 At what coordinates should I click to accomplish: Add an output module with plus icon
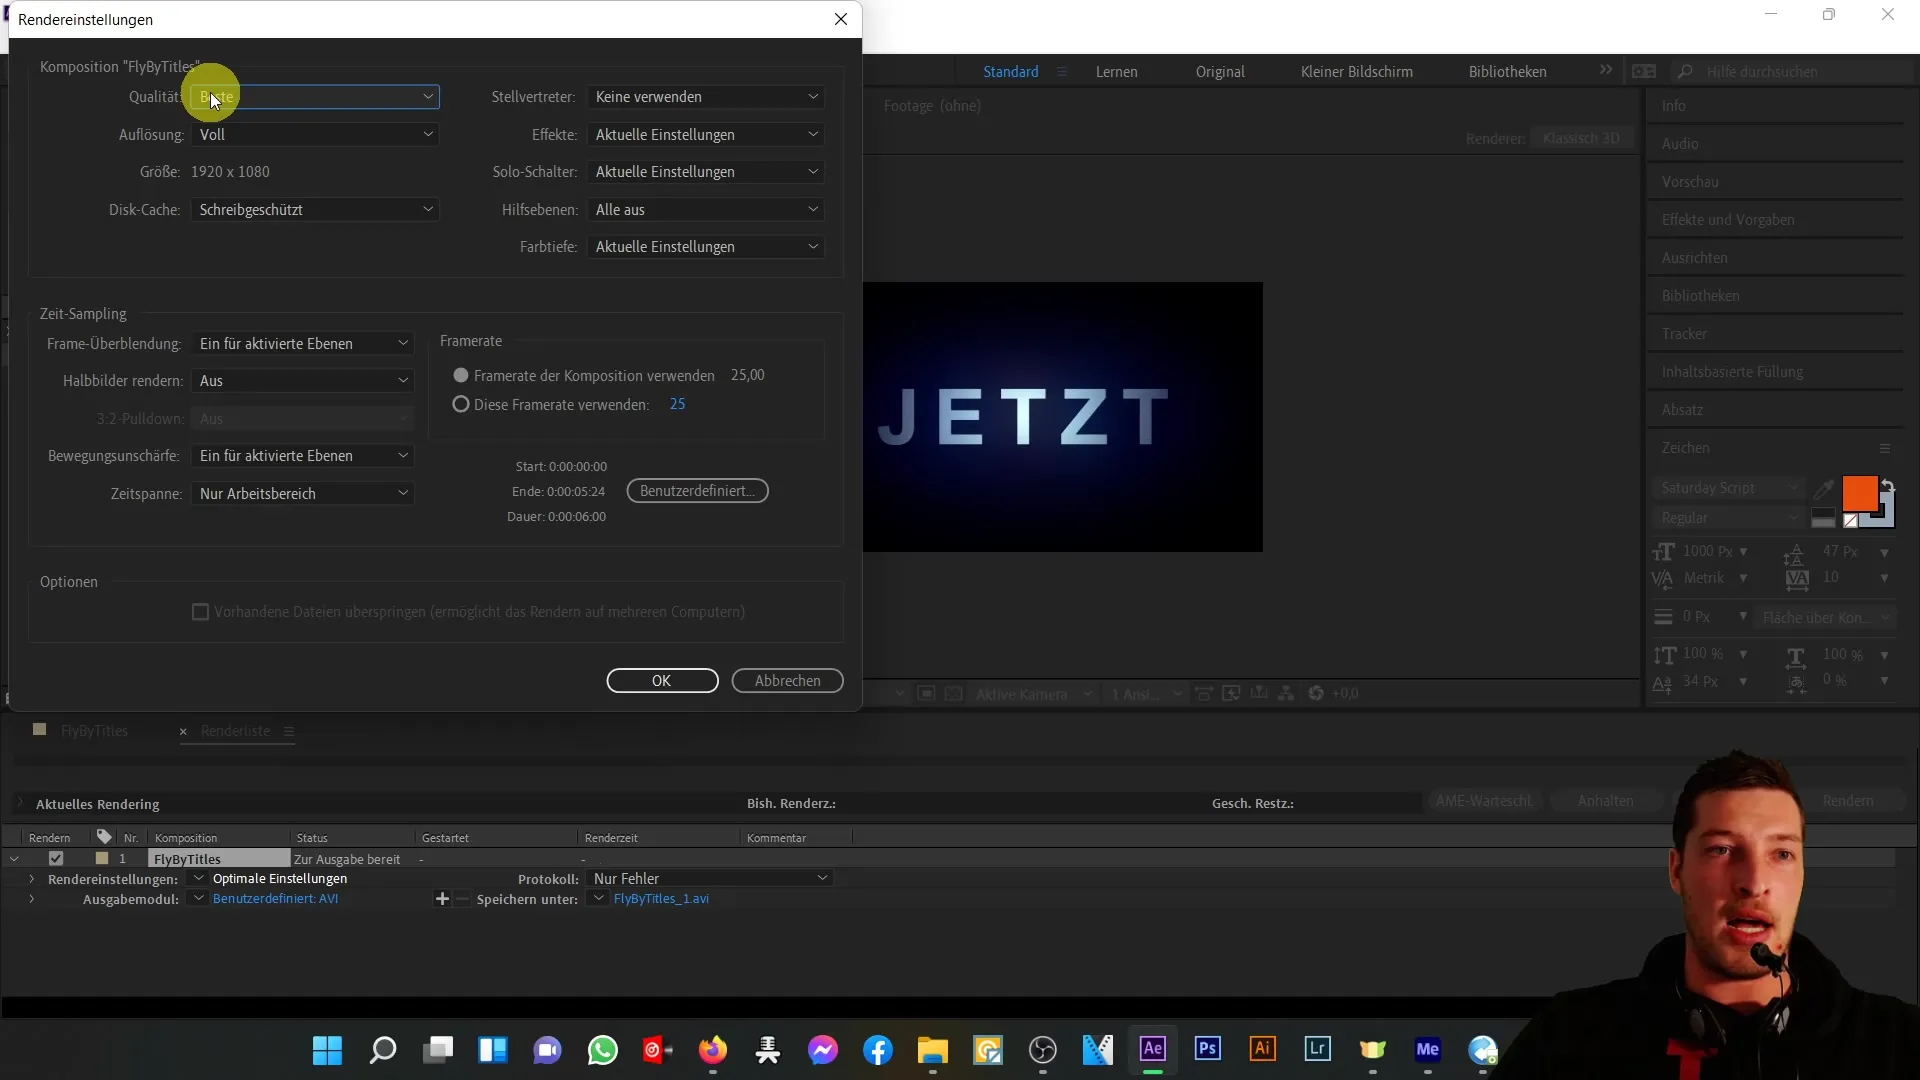click(x=442, y=899)
